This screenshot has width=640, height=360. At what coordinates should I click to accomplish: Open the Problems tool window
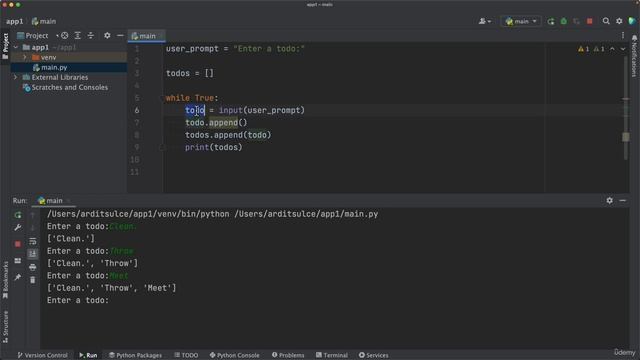tap(288, 355)
